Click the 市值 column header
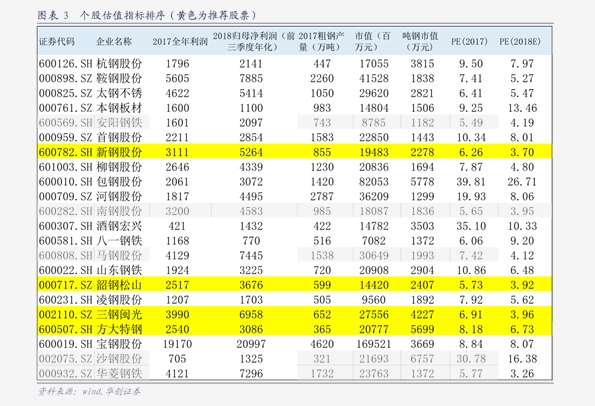 tap(373, 41)
